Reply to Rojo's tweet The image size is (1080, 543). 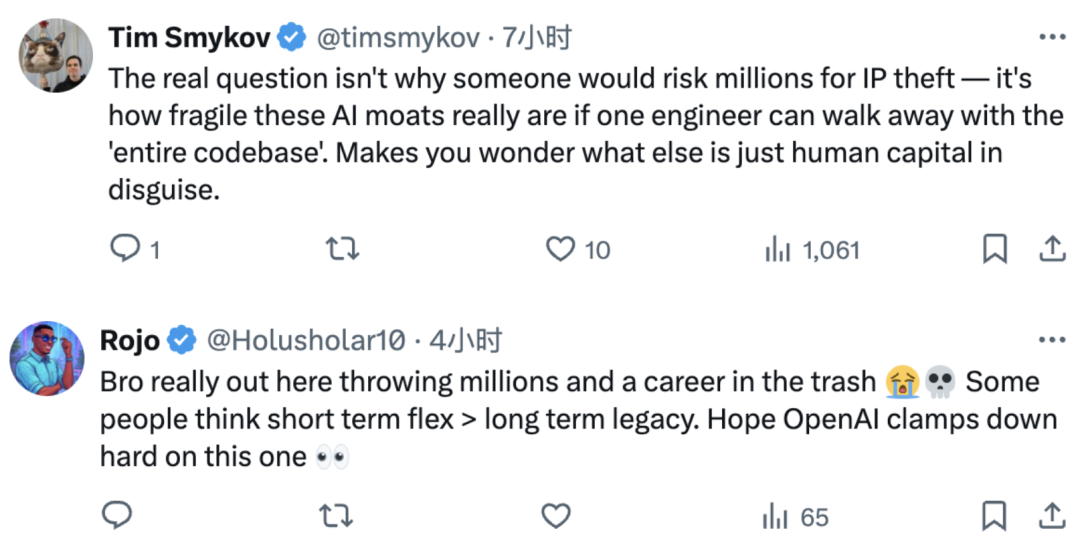pos(118,516)
